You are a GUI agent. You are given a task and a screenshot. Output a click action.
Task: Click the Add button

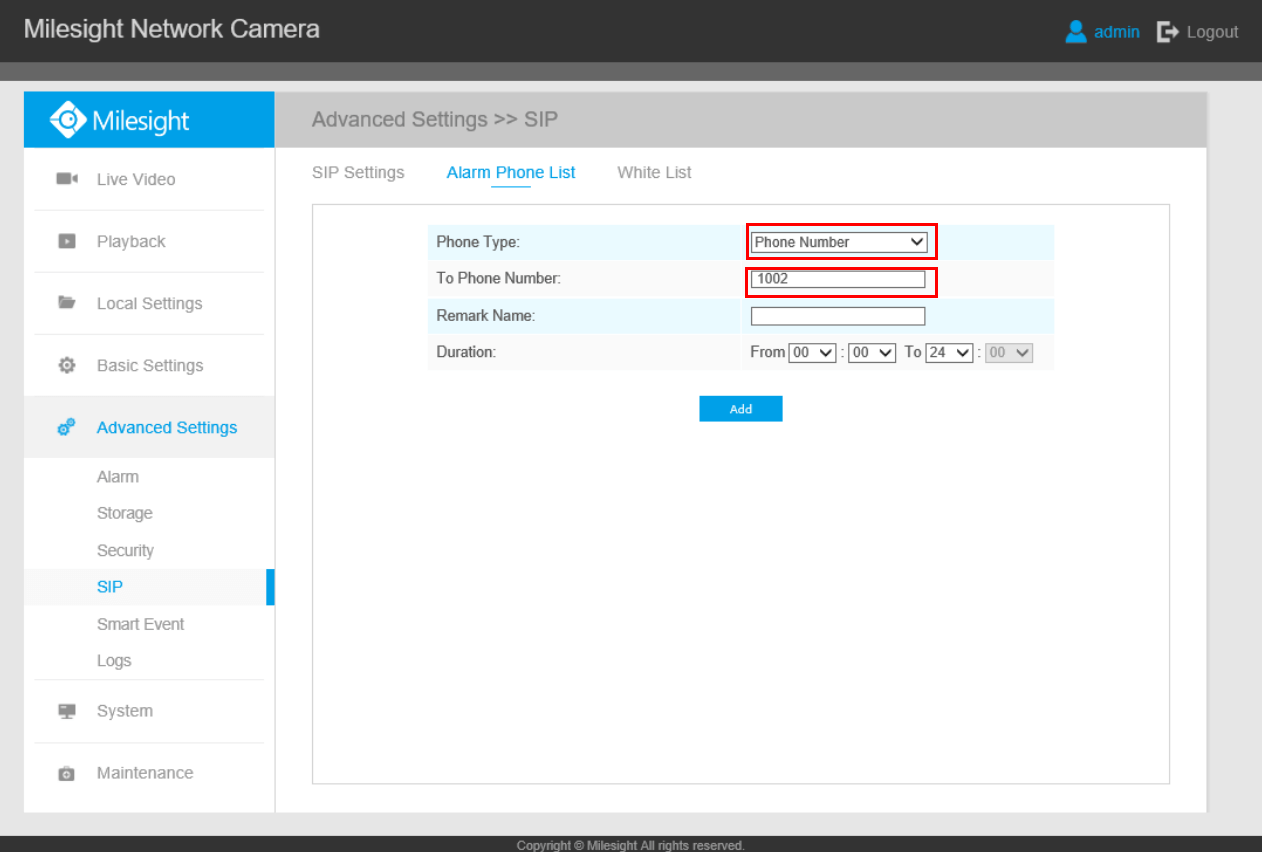point(741,409)
